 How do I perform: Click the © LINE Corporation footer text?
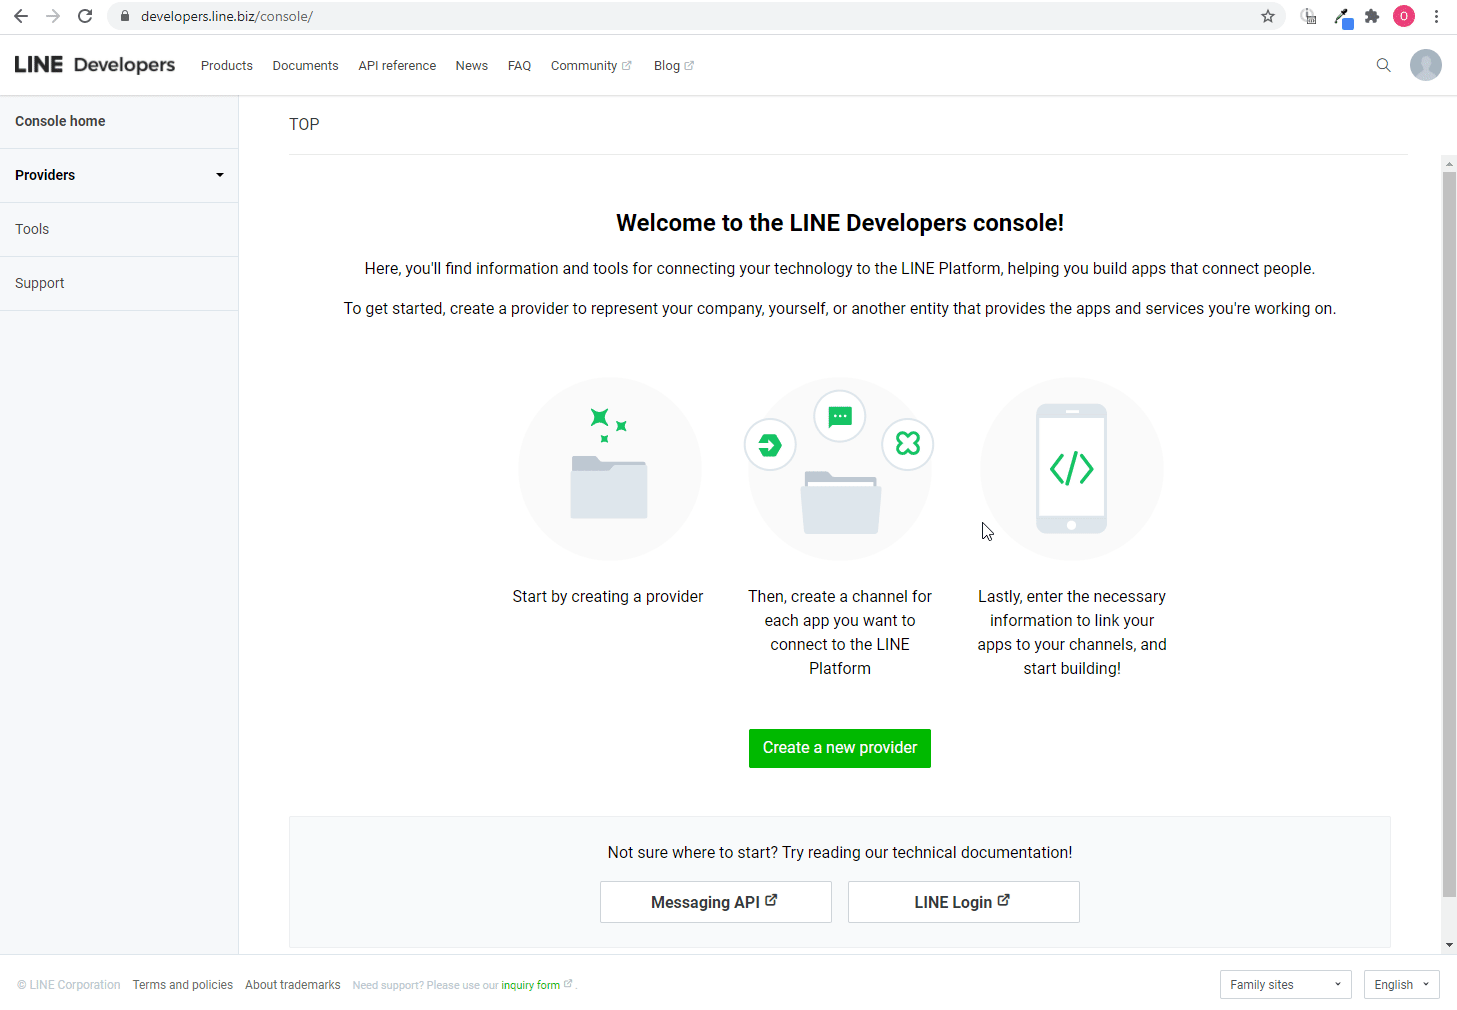pyautogui.click(x=69, y=985)
